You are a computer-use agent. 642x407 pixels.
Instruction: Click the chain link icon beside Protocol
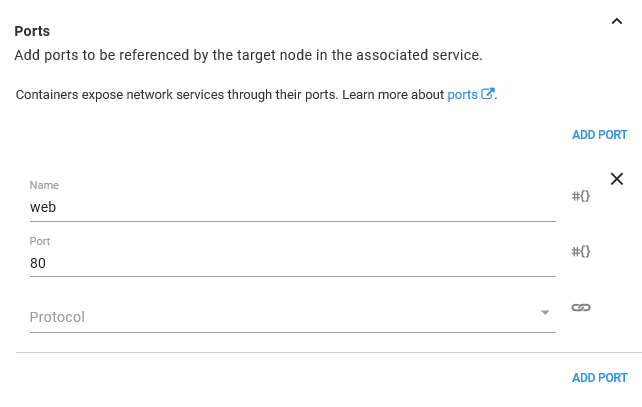coord(581,308)
